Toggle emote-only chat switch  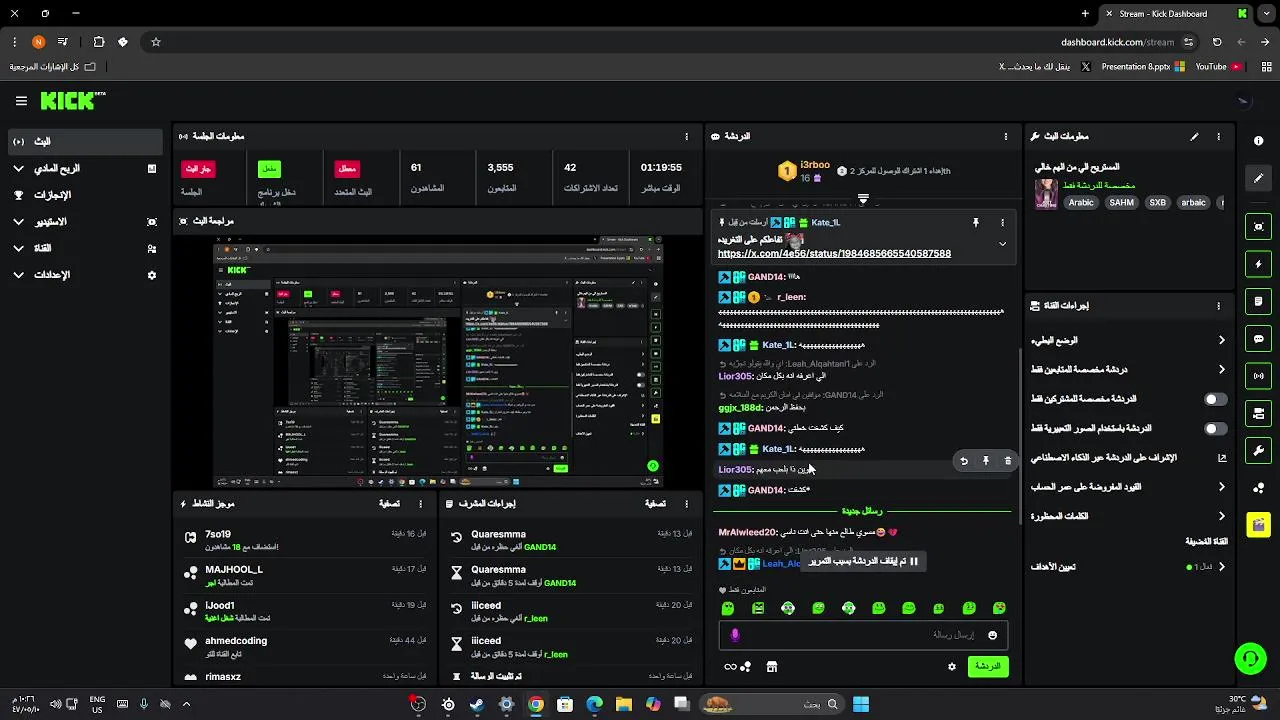1215,429
